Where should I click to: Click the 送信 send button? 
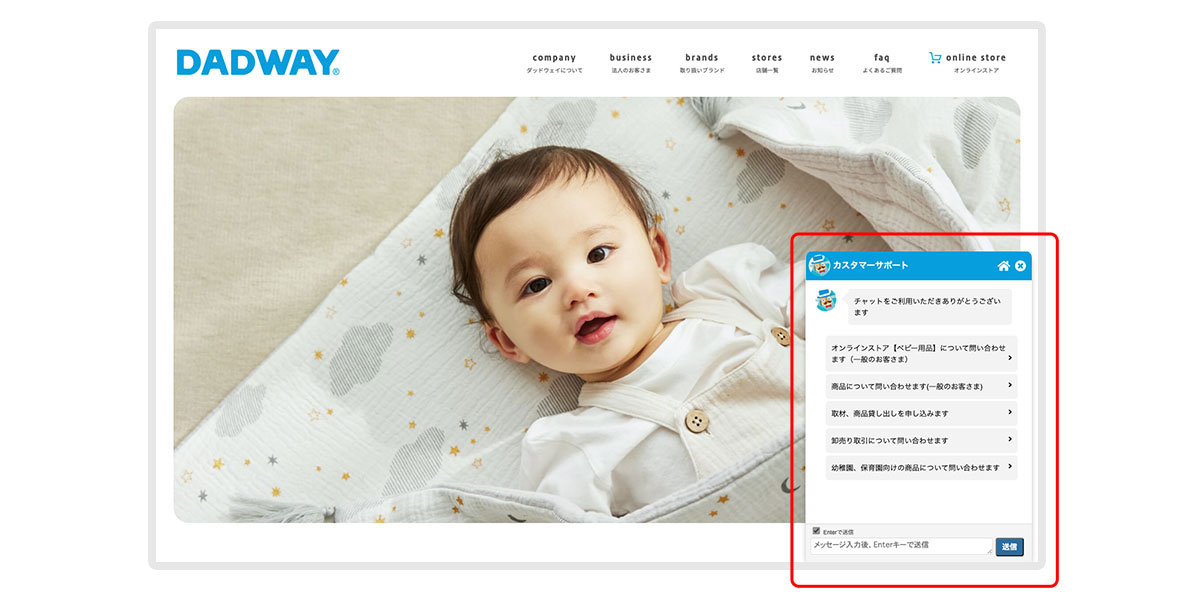click(x=1009, y=547)
